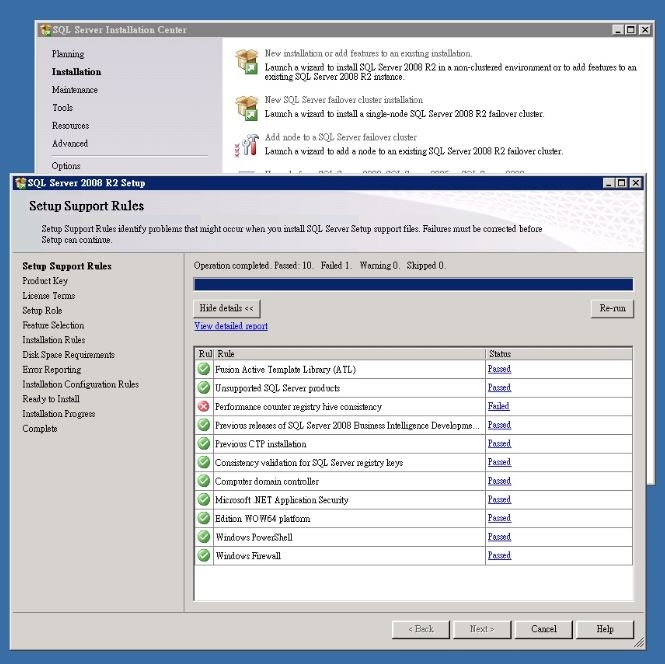Image resolution: width=665 pixels, height=664 pixels.
Task: Click the failover cluster installation box icon
Action: [x=246, y=108]
